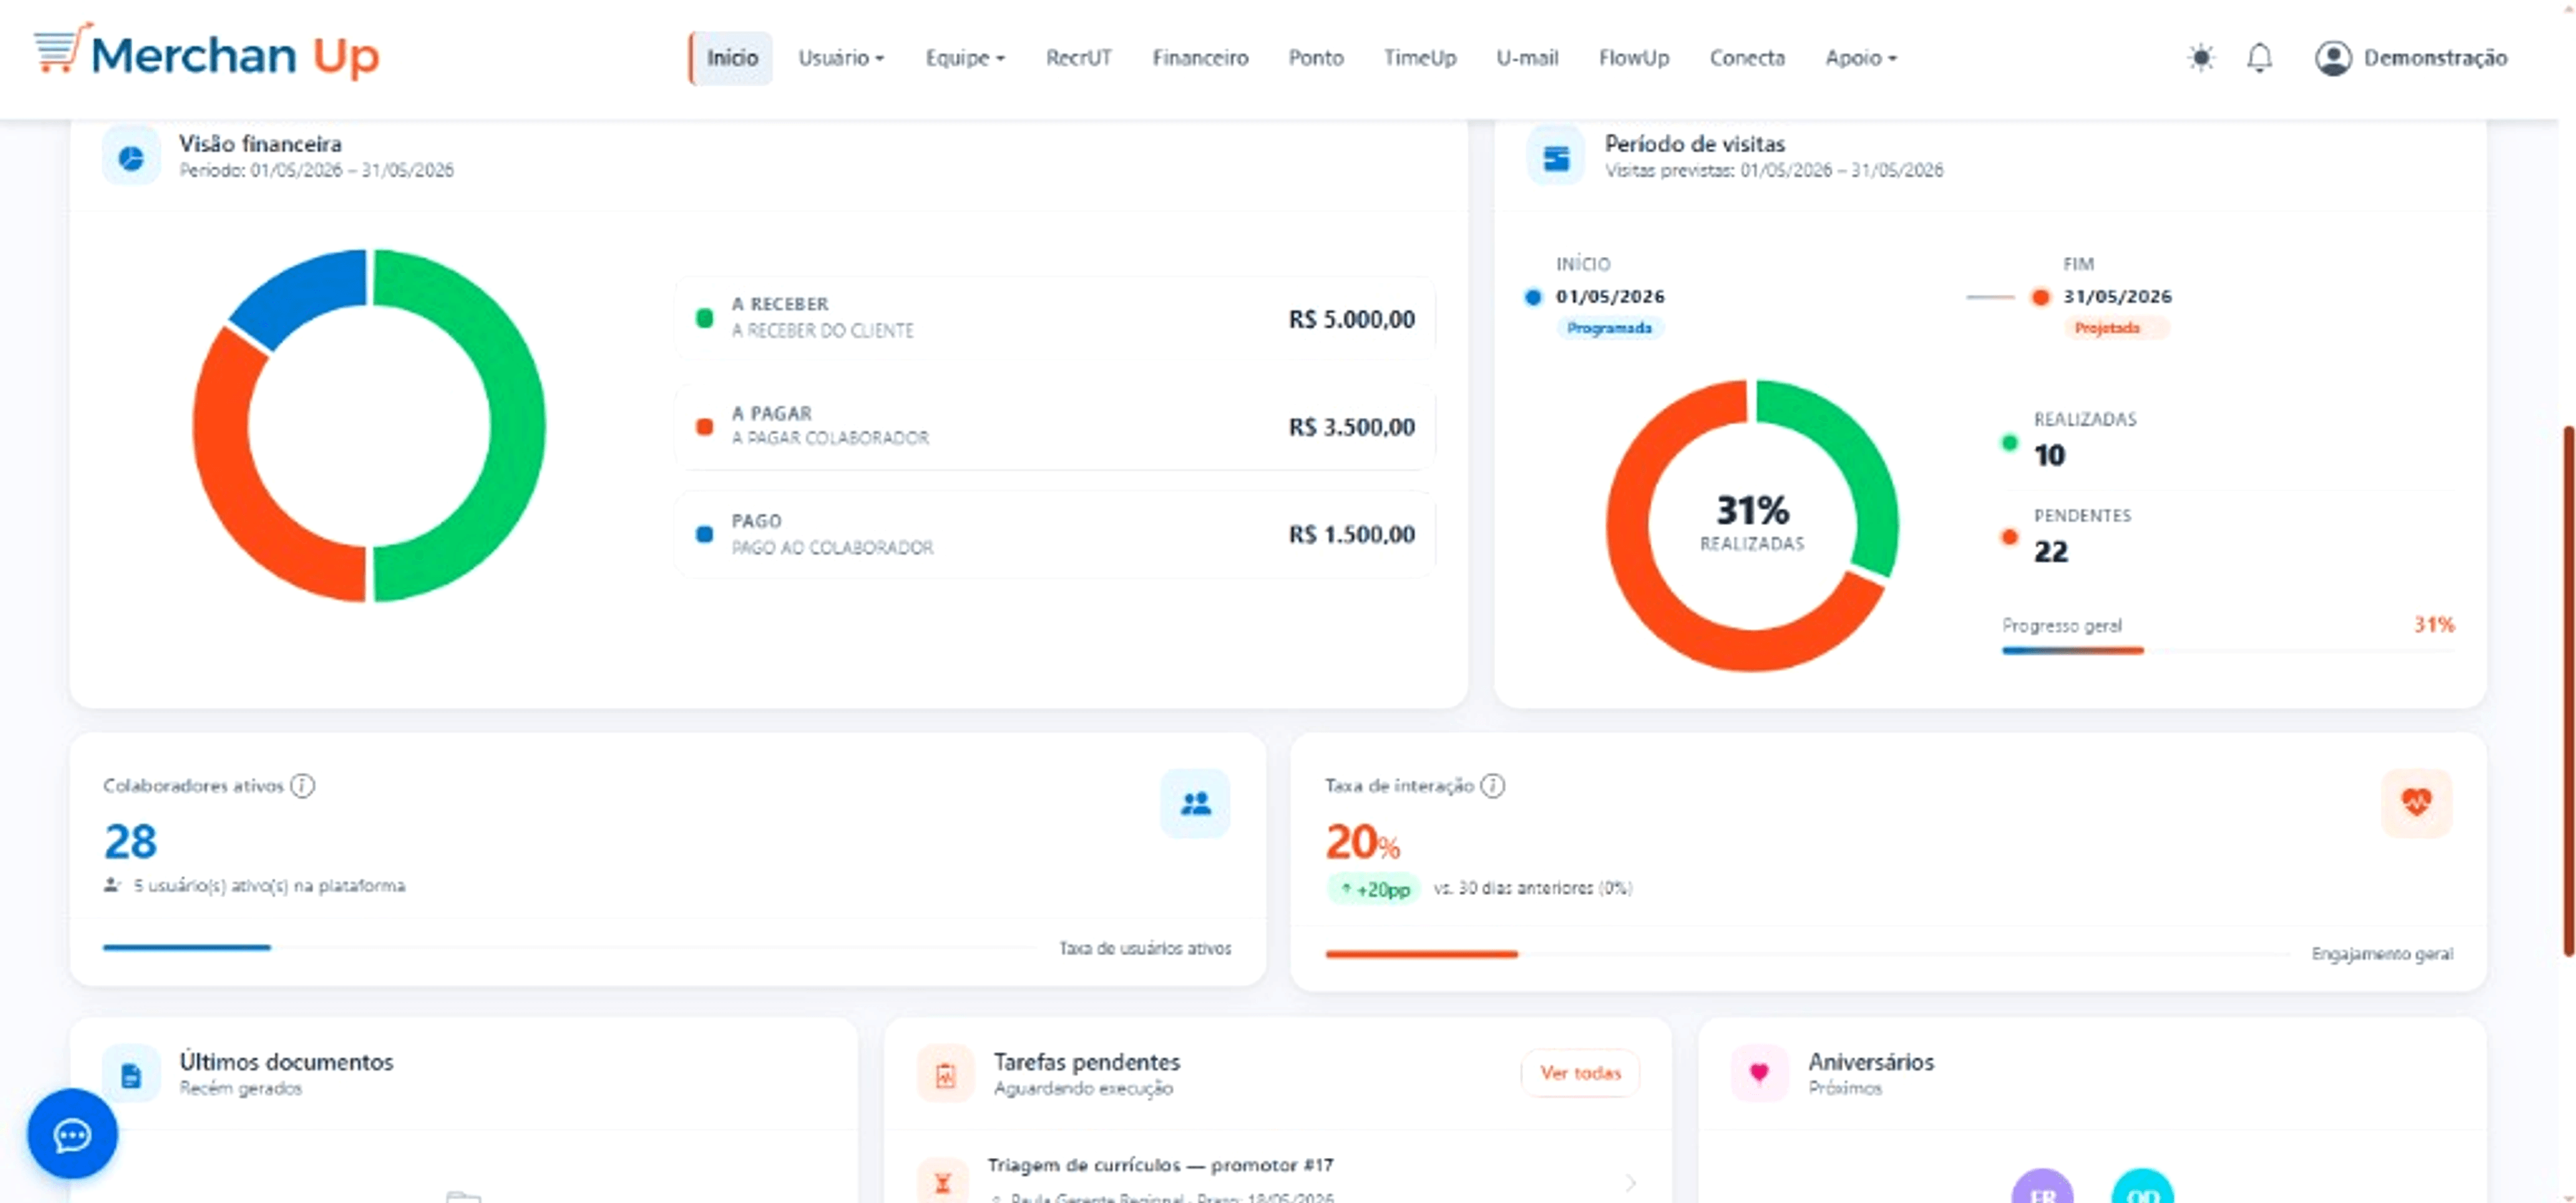This screenshot has width=2576, height=1203.
Task: Open the floating chat bubble
Action: 72,1134
